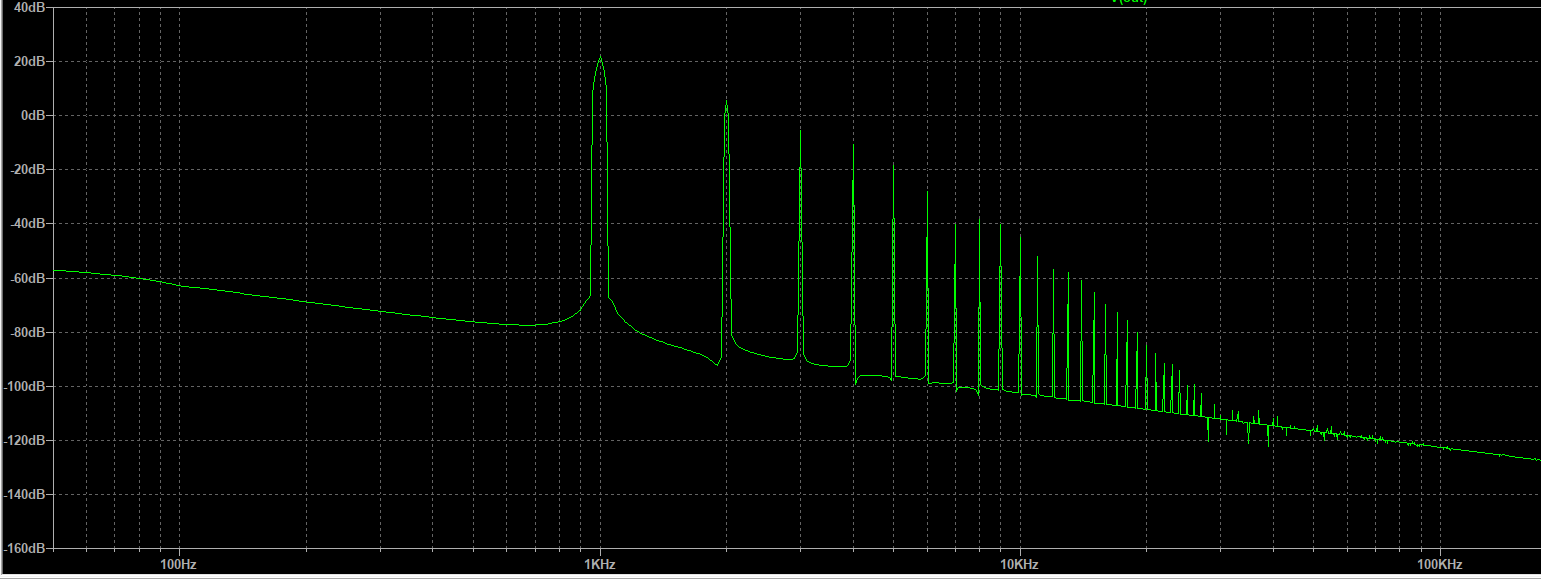Click the -20dB vertical axis label
The height and width of the screenshot is (579, 1541).
(x=26, y=170)
